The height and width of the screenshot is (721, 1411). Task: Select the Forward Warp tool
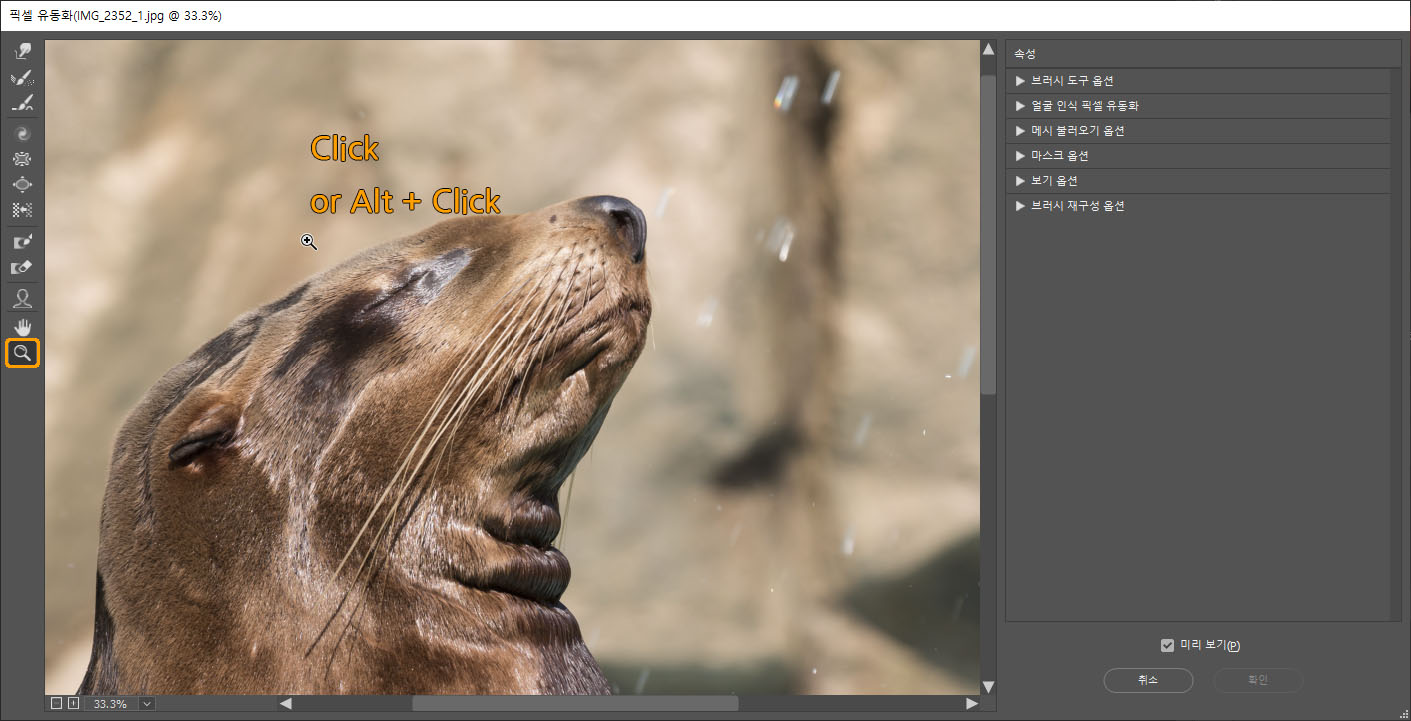coord(22,51)
